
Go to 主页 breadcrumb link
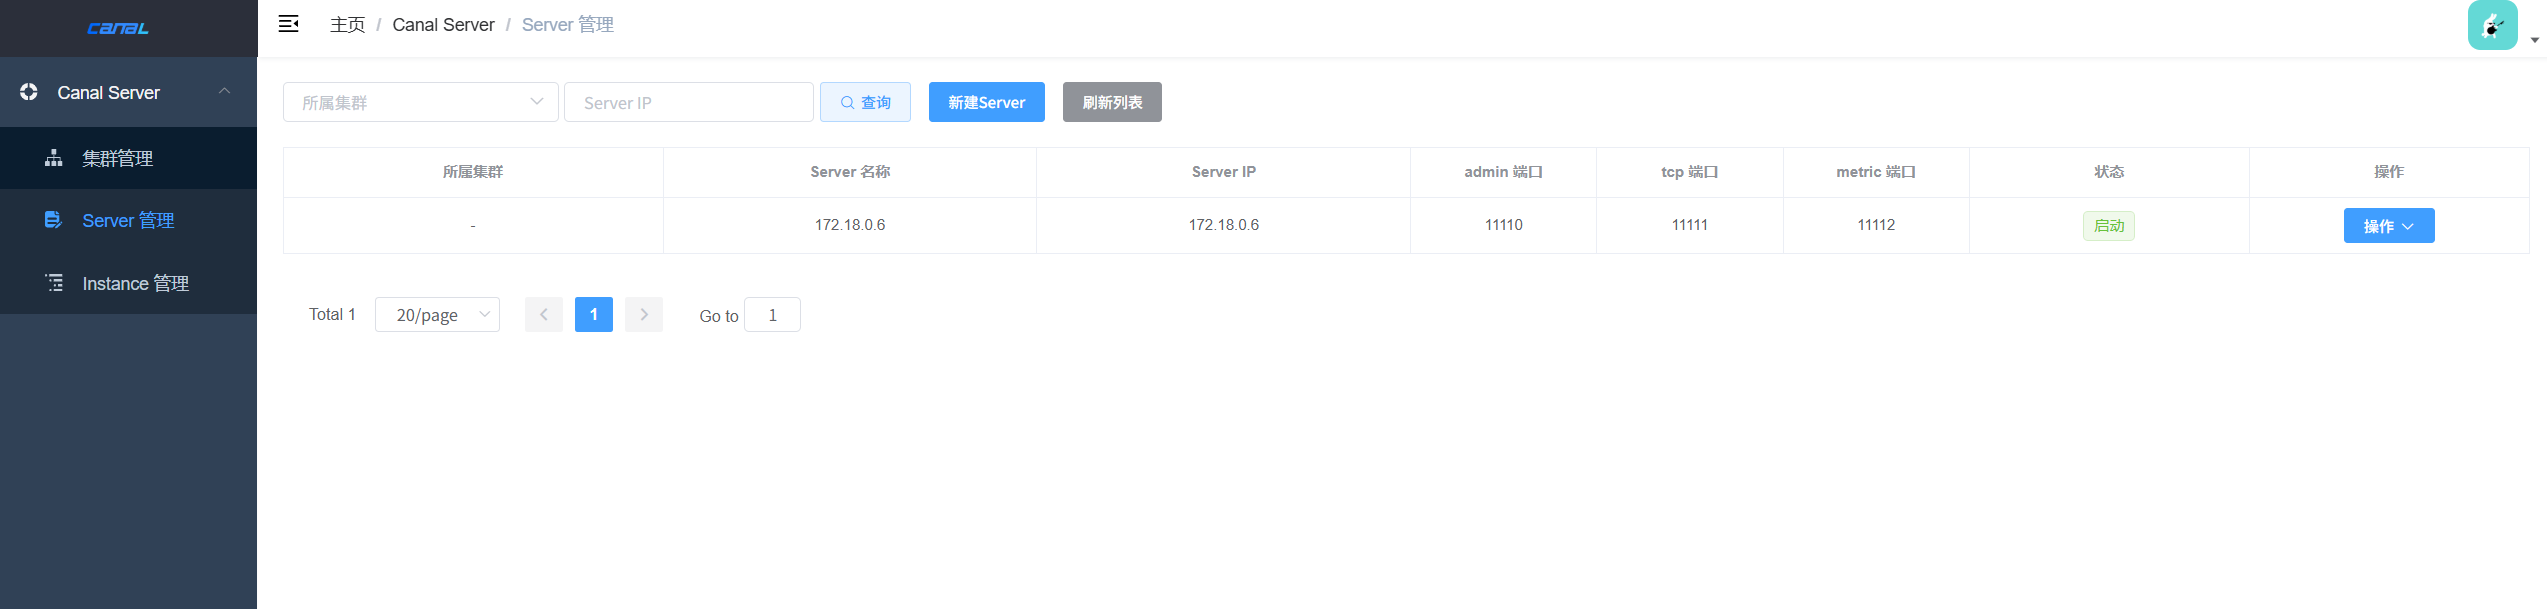pos(347,25)
